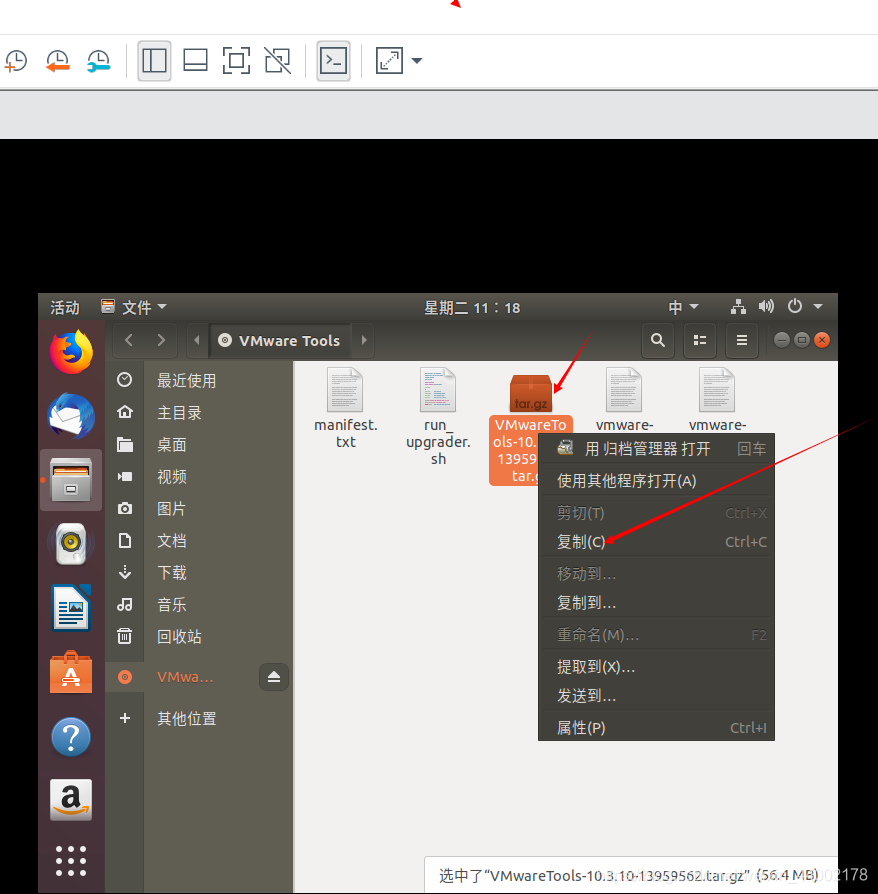Go forward in the file manager

pyautogui.click(x=161, y=340)
